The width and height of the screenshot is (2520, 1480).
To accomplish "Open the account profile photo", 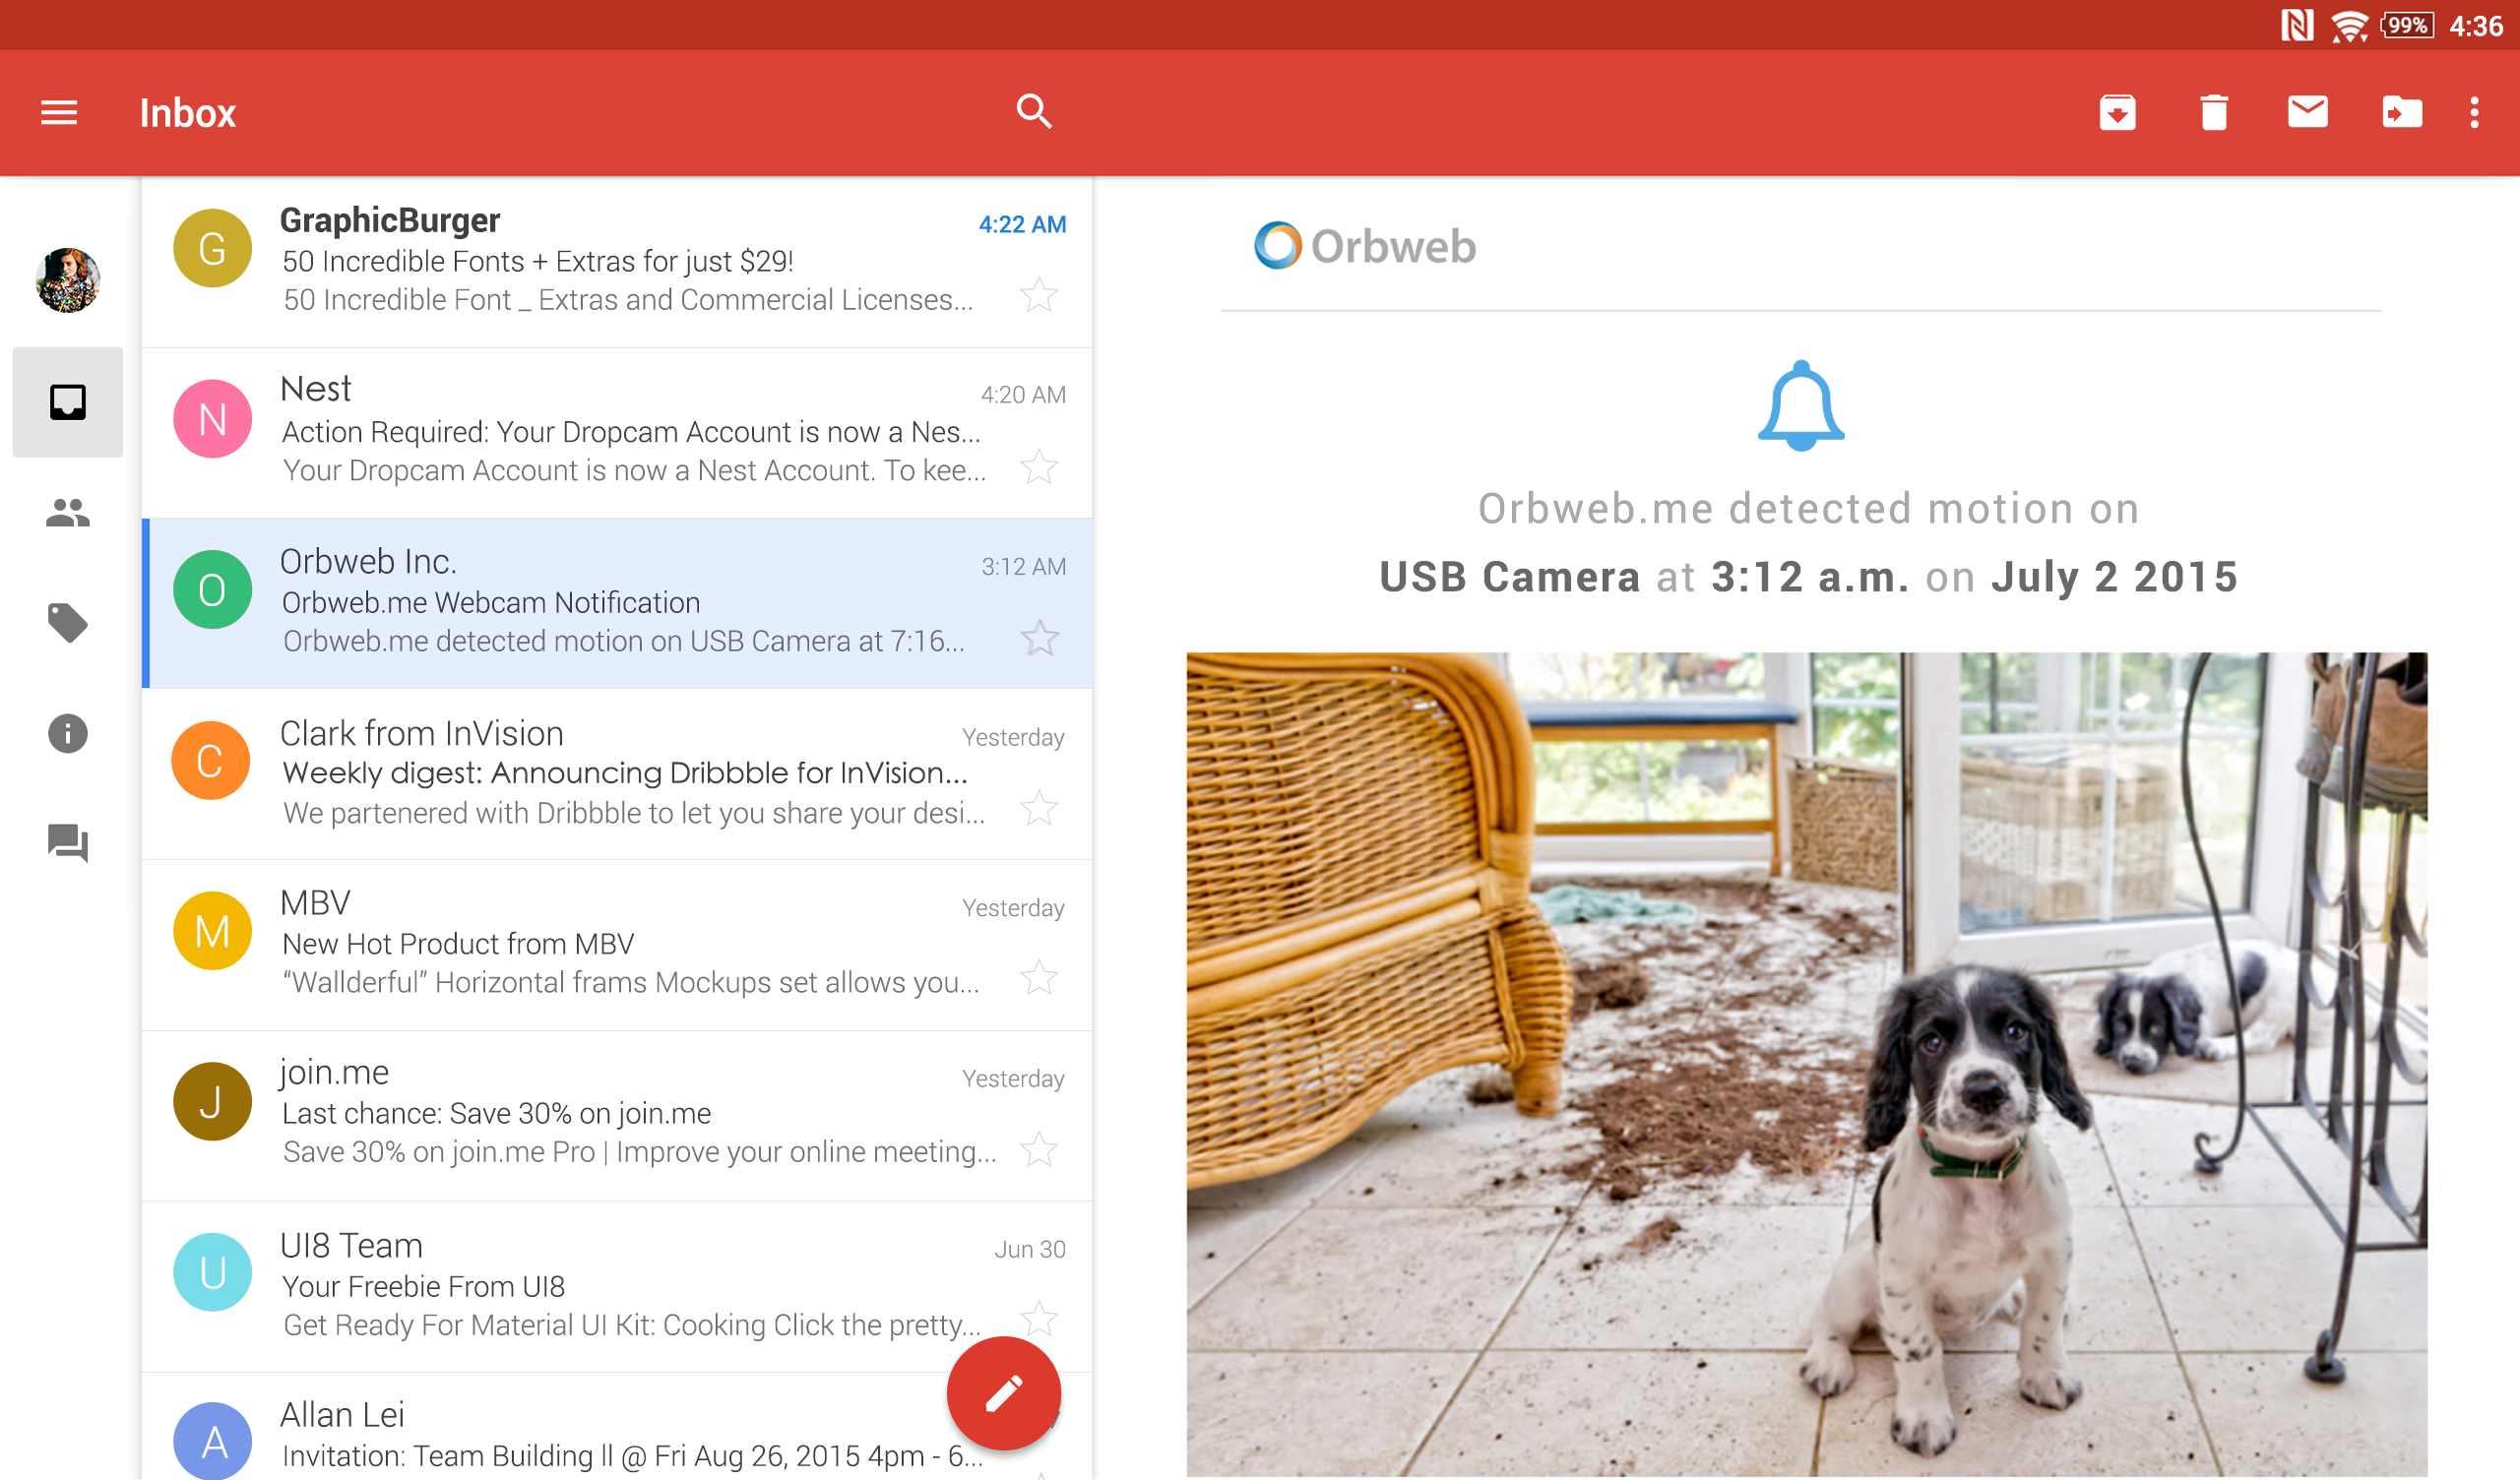I will tap(68, 281).
